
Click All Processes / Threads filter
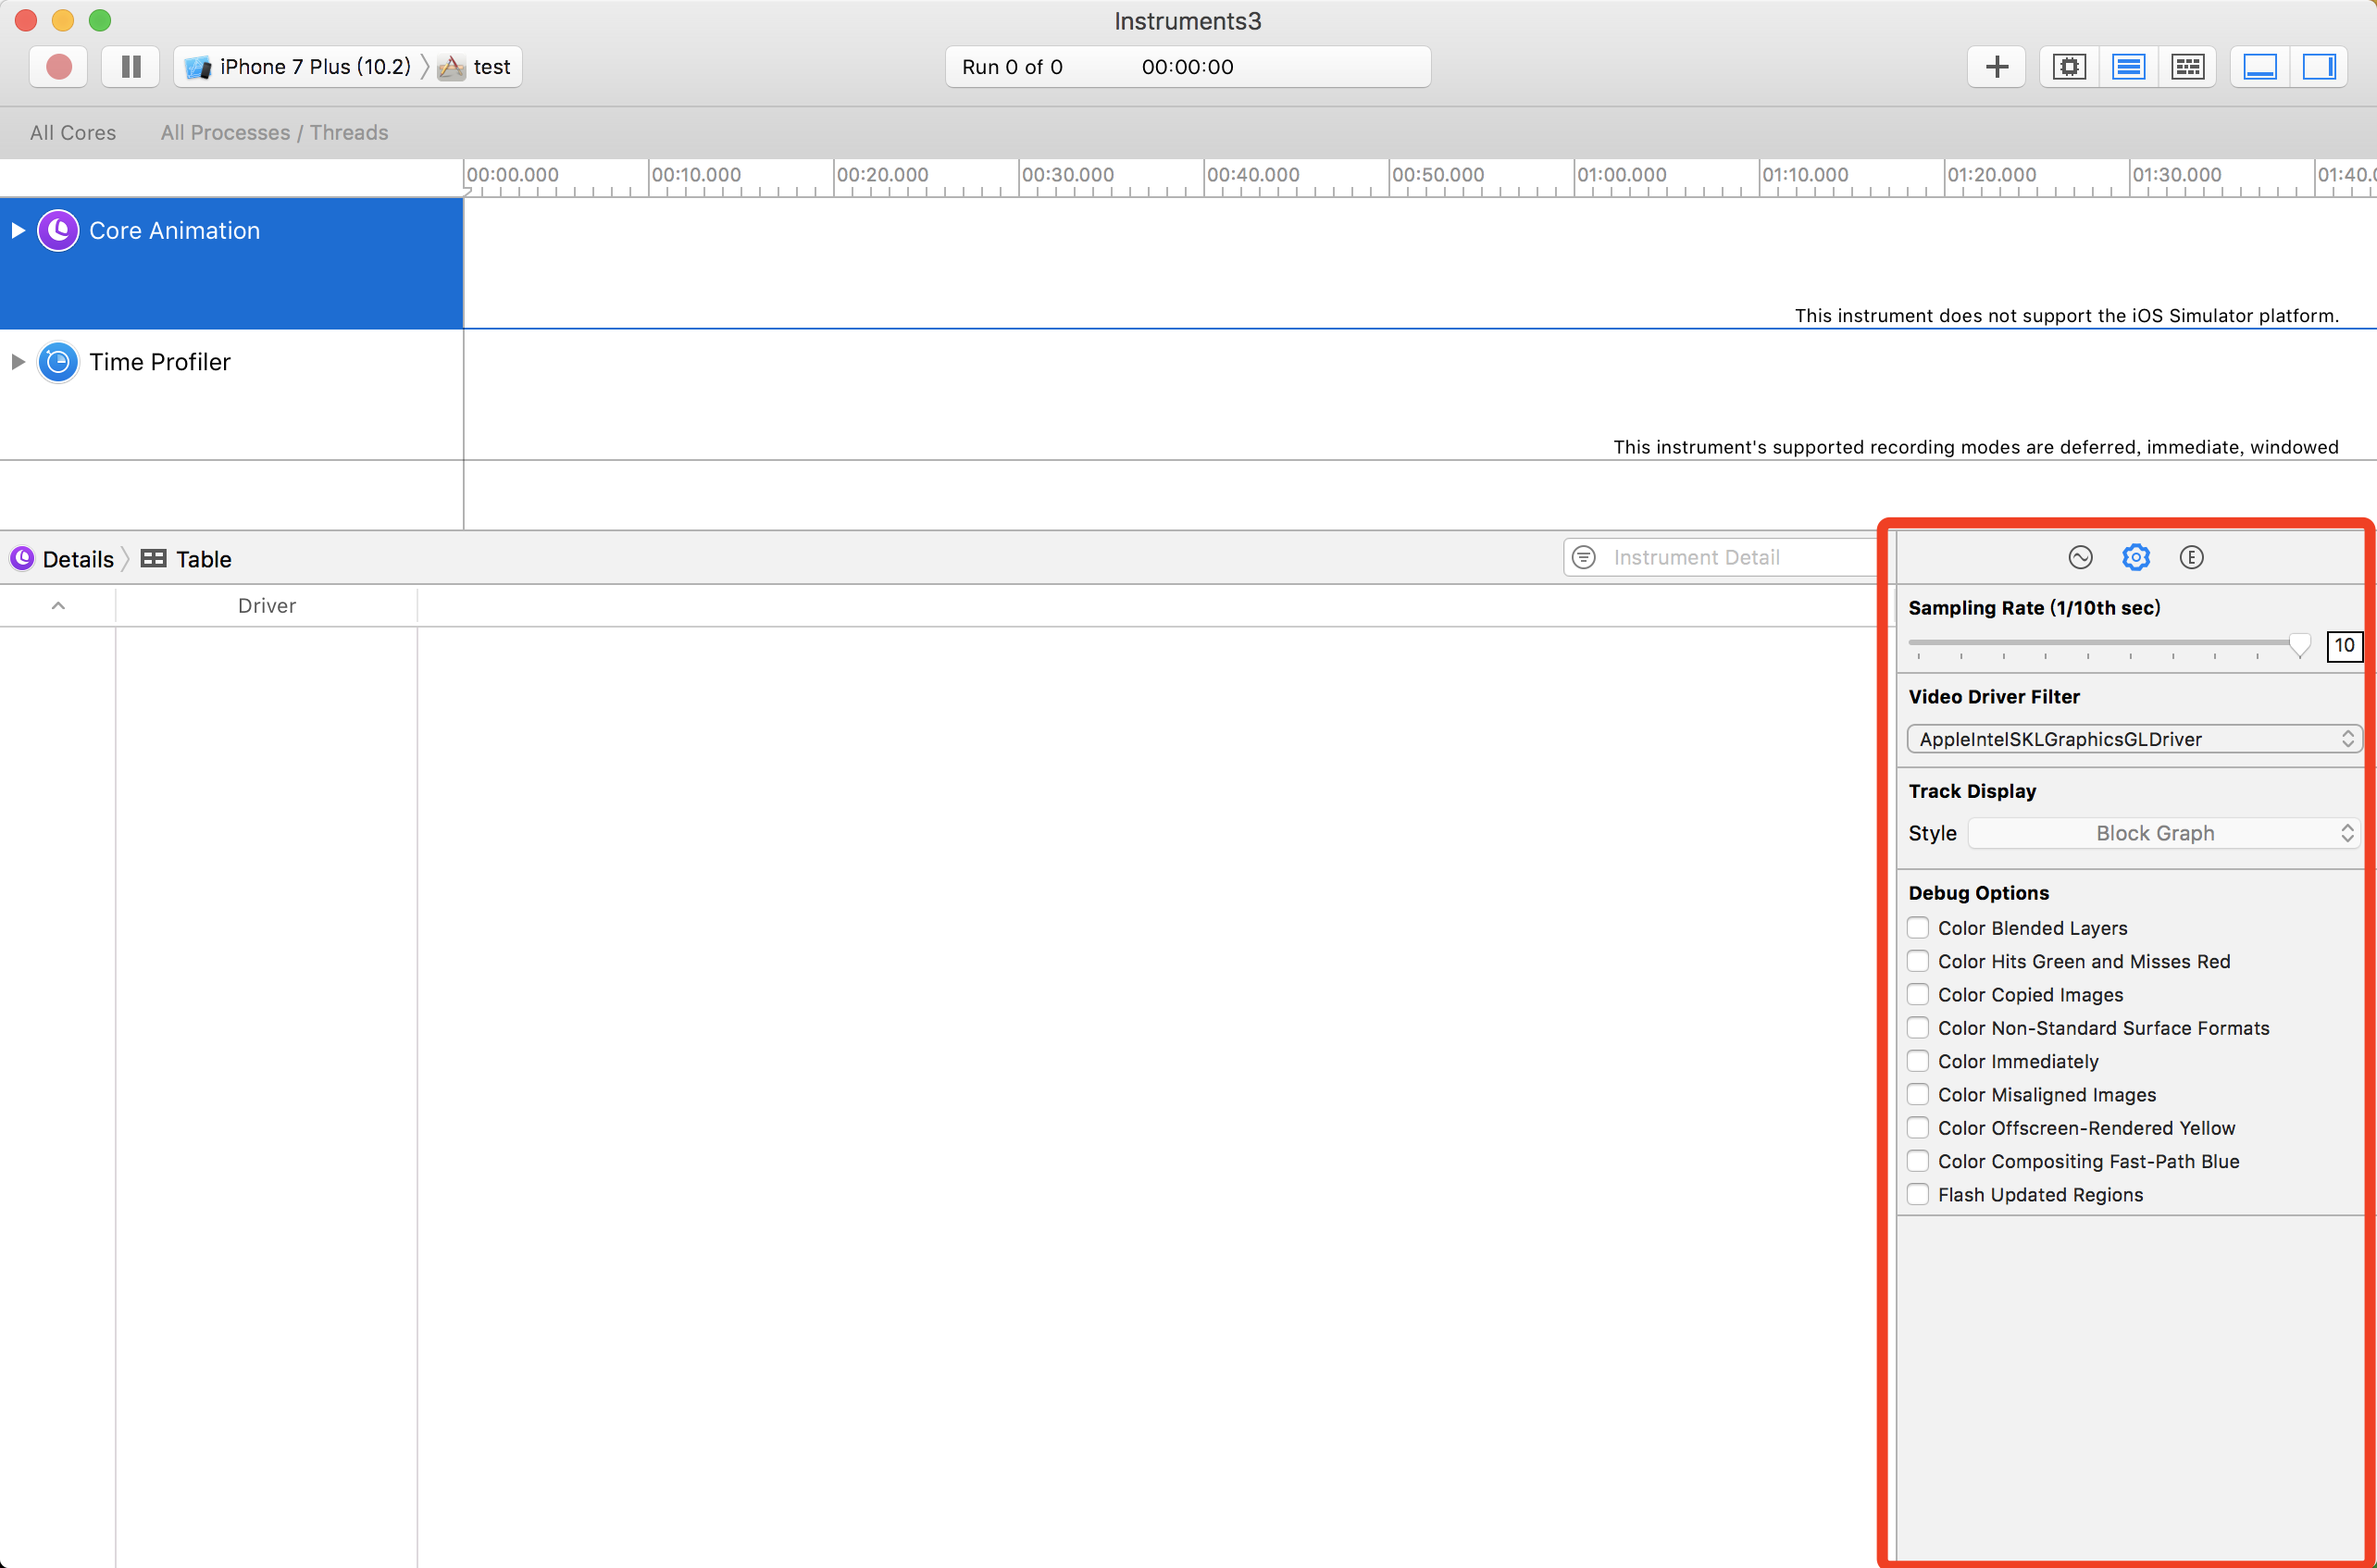click(x=274, y=133)
